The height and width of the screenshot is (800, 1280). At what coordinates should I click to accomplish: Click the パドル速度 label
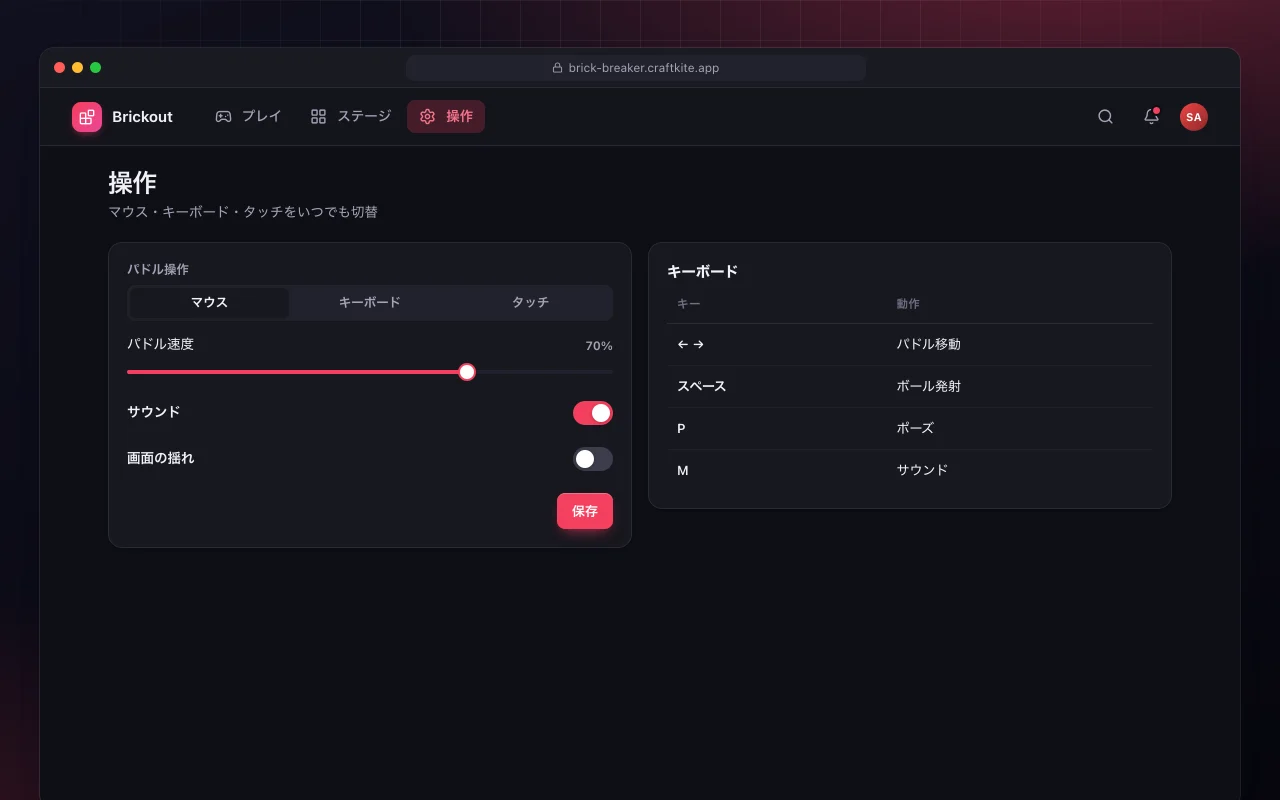[x=160, y=344]
